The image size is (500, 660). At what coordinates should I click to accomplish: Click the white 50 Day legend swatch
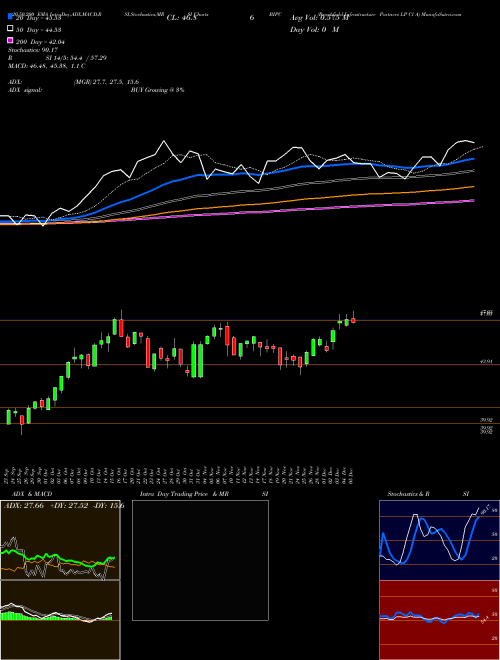pyautogui.click(x=10, y=29)
